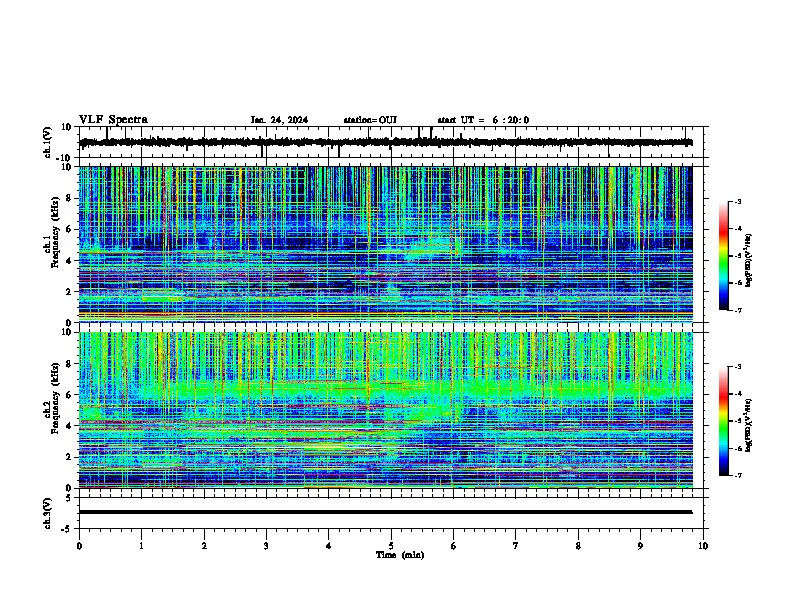Click tick label "0" on the Time axis
Image resolution: width=792 pixels, height=612 pixels.
pos(79,546)
